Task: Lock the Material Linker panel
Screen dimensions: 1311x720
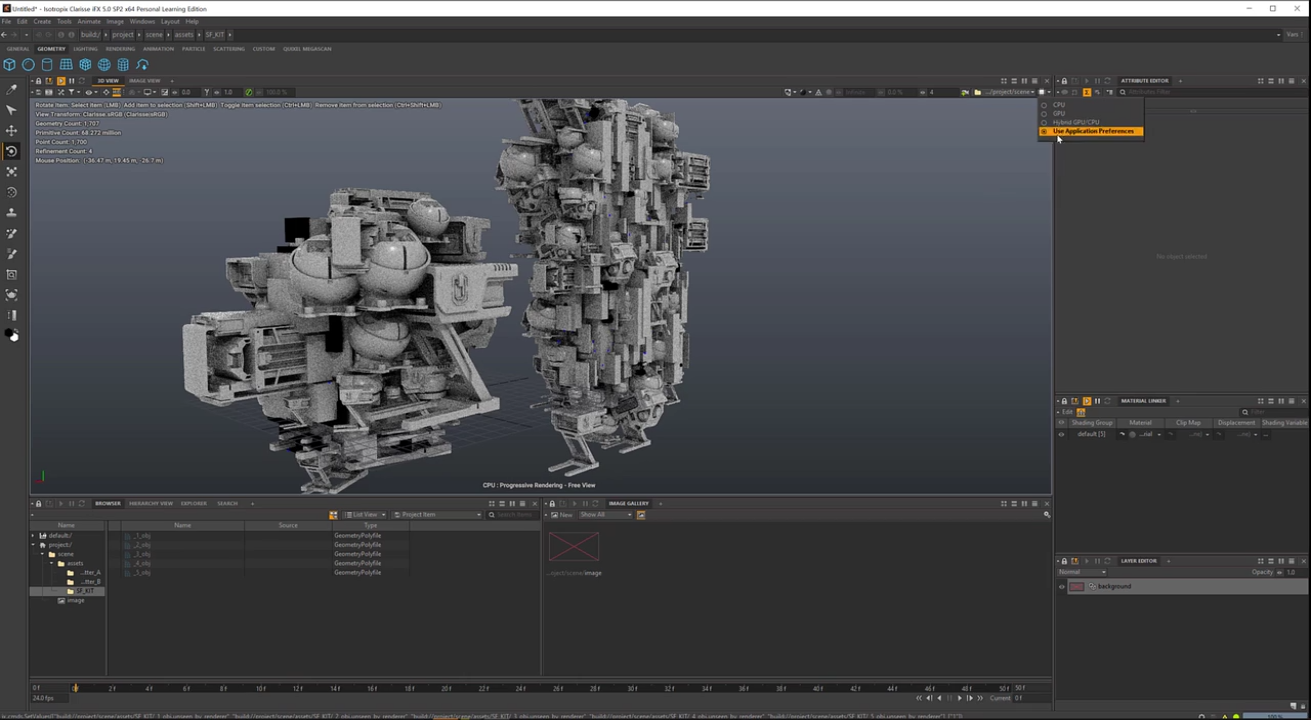Action: point(1064,401)
